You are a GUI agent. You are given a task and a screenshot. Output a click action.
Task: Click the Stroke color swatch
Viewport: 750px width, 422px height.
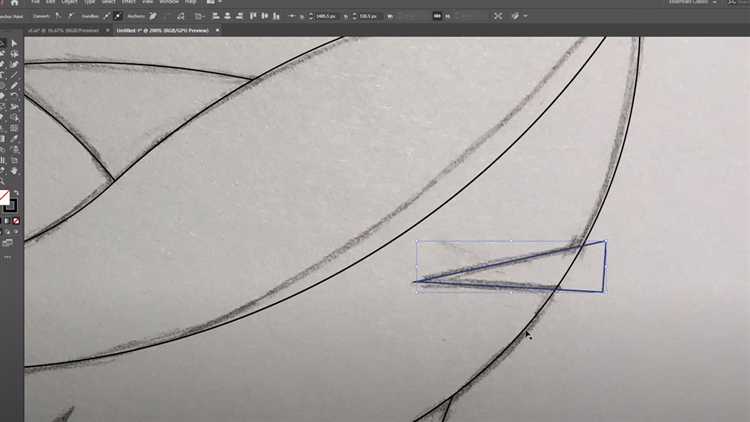click(11, 206)
